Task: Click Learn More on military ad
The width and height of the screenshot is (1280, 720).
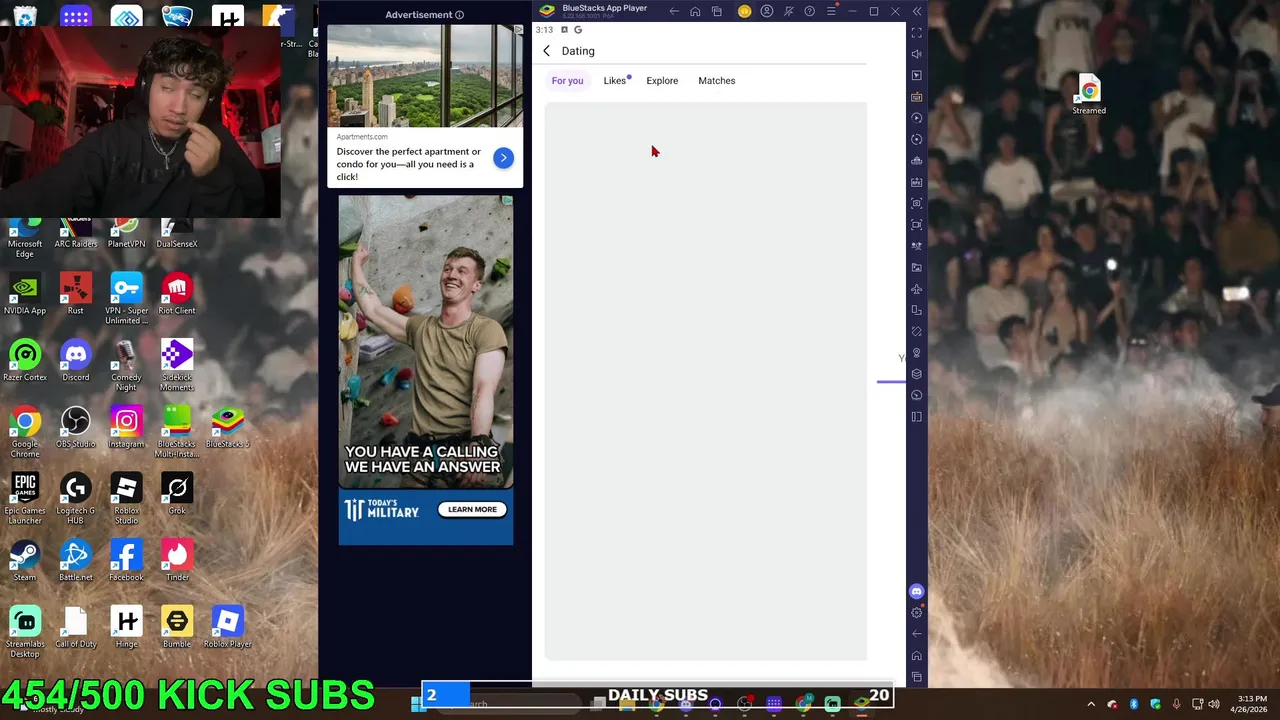Action: tap(472, 509)
